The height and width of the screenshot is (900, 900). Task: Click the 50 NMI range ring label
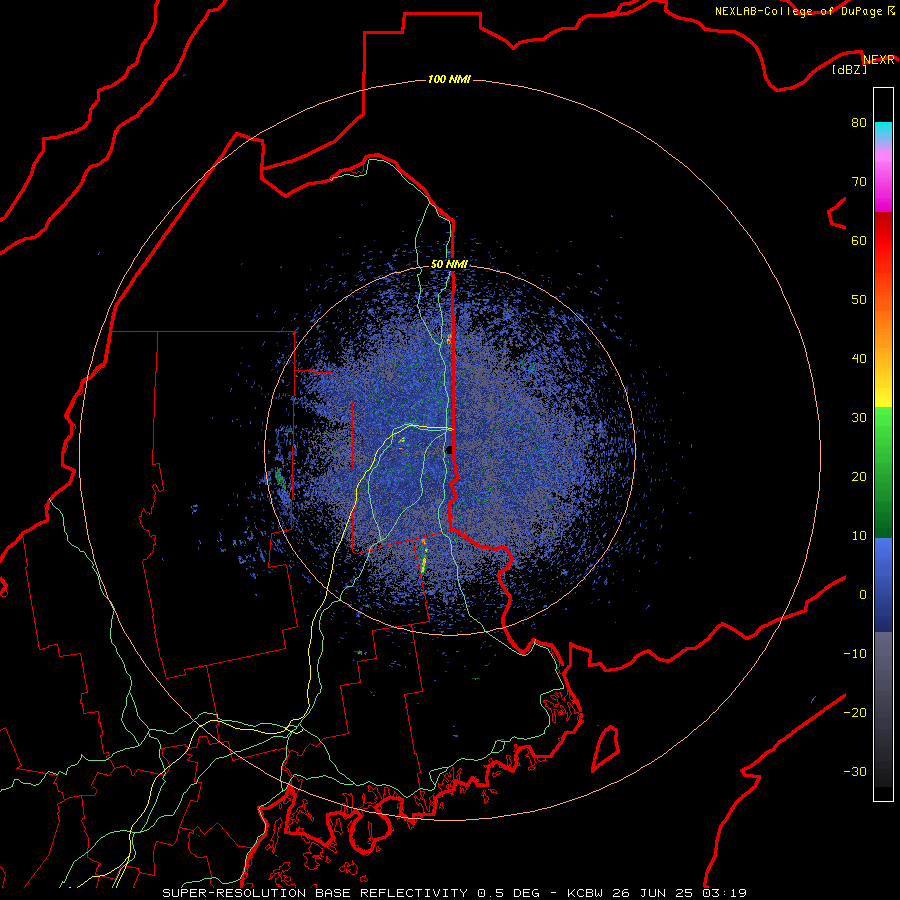point(449,264)
